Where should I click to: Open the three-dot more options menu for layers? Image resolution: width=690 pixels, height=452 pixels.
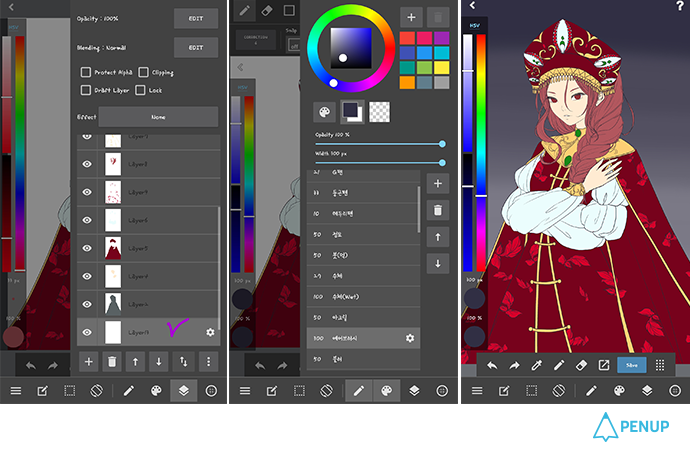pos(209,362)
